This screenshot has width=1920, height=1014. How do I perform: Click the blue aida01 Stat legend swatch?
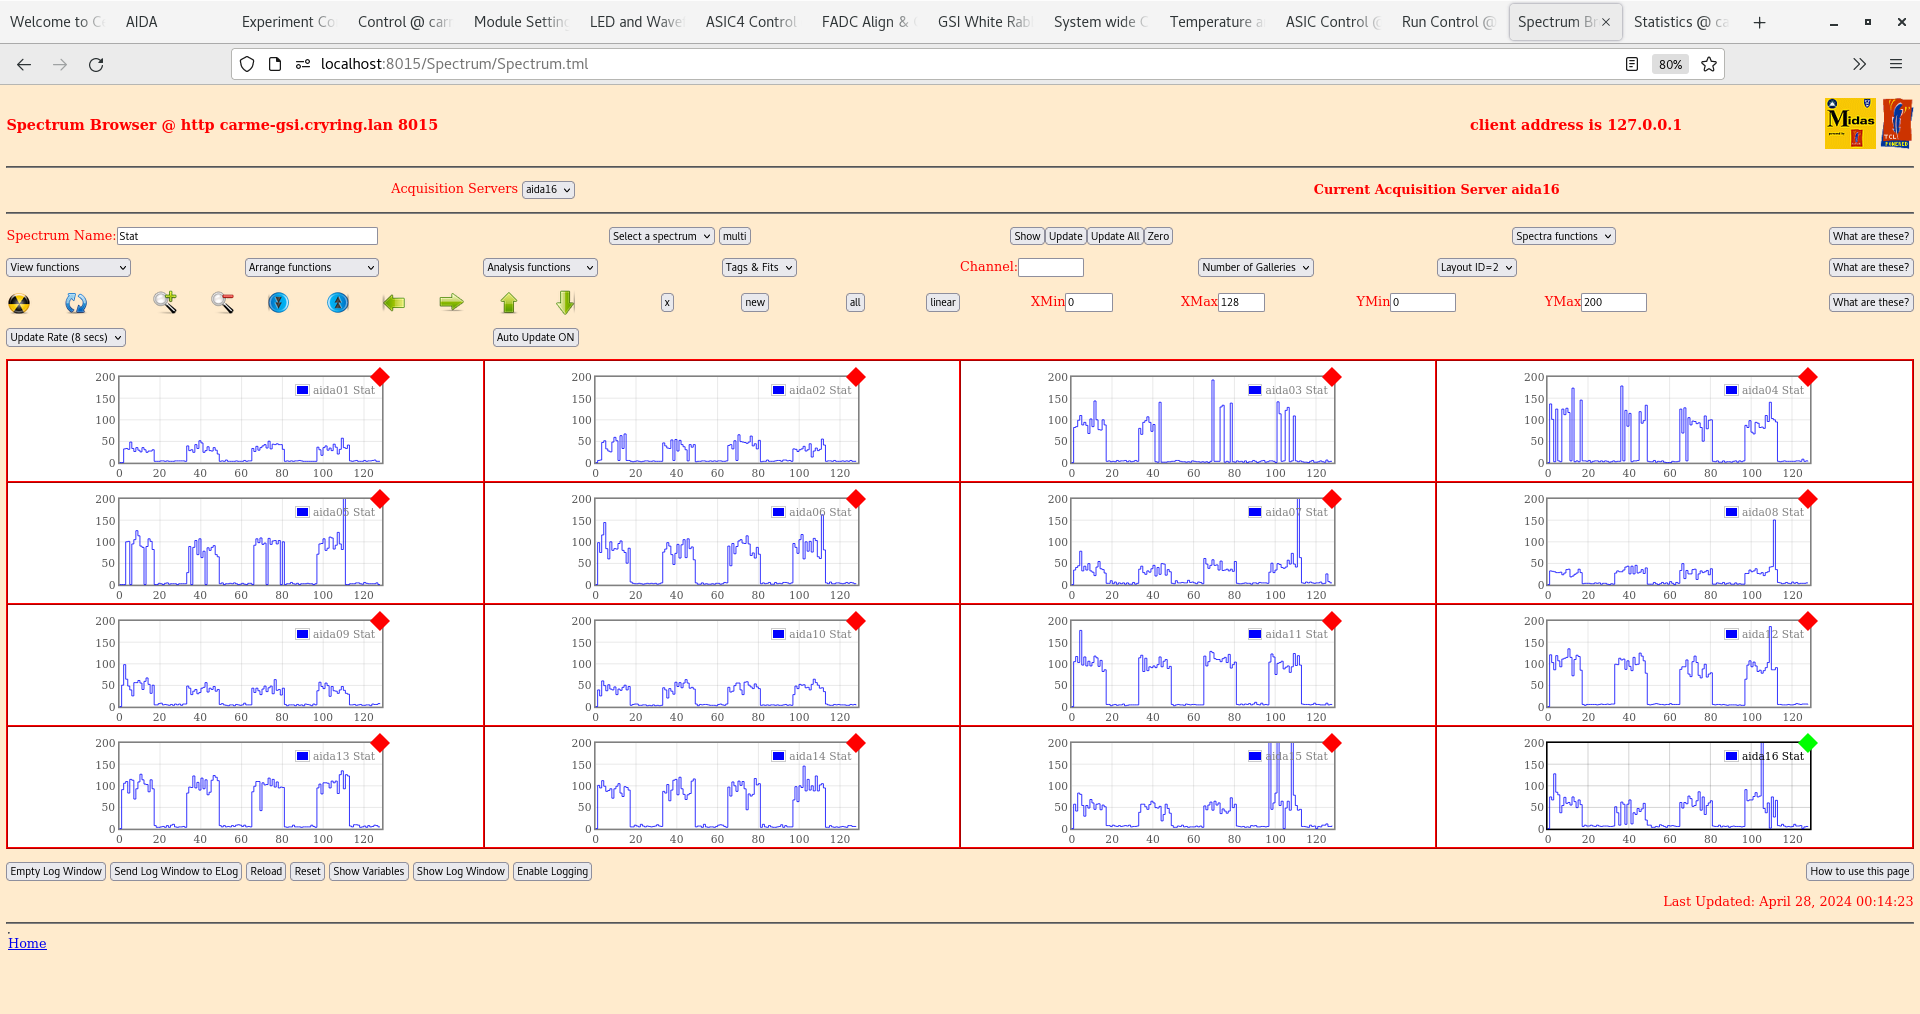[x=302, y=390]
